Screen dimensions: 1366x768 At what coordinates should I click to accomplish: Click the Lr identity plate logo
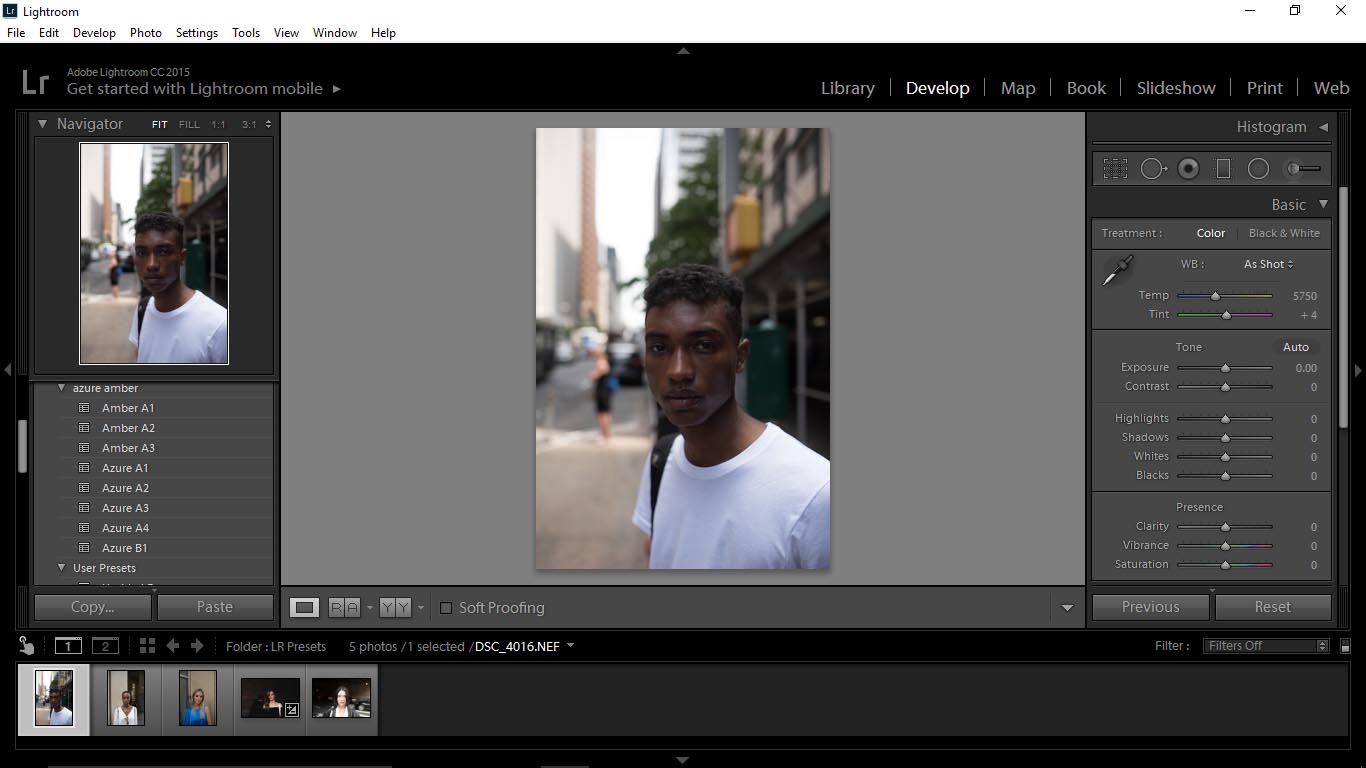pyautogui.click(x=35, y=81)
